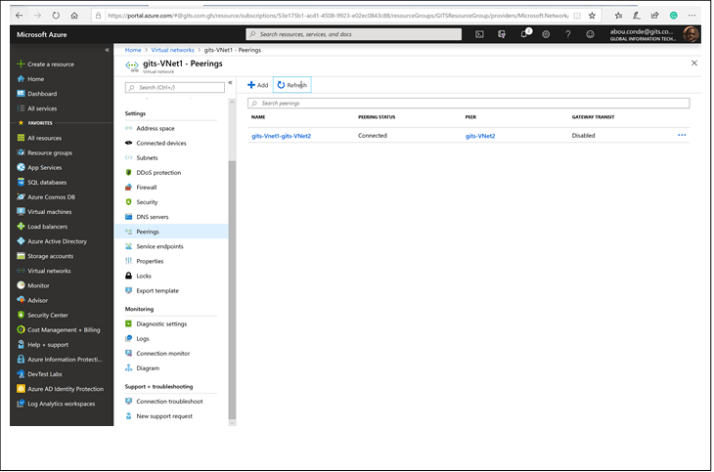Collapse the resource menu pane
The width and height of the screenshot is (714, 472).
click(230, 84)
